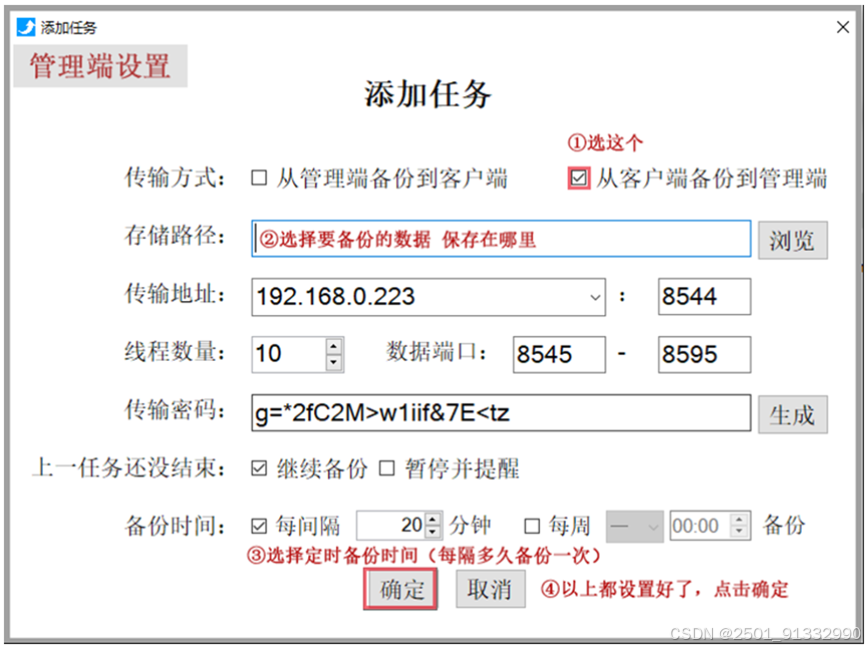Viewport: 865px width, 649px height.
Task: Toggle the 继续备份 checkbox
Action: [x=259, y=469]
